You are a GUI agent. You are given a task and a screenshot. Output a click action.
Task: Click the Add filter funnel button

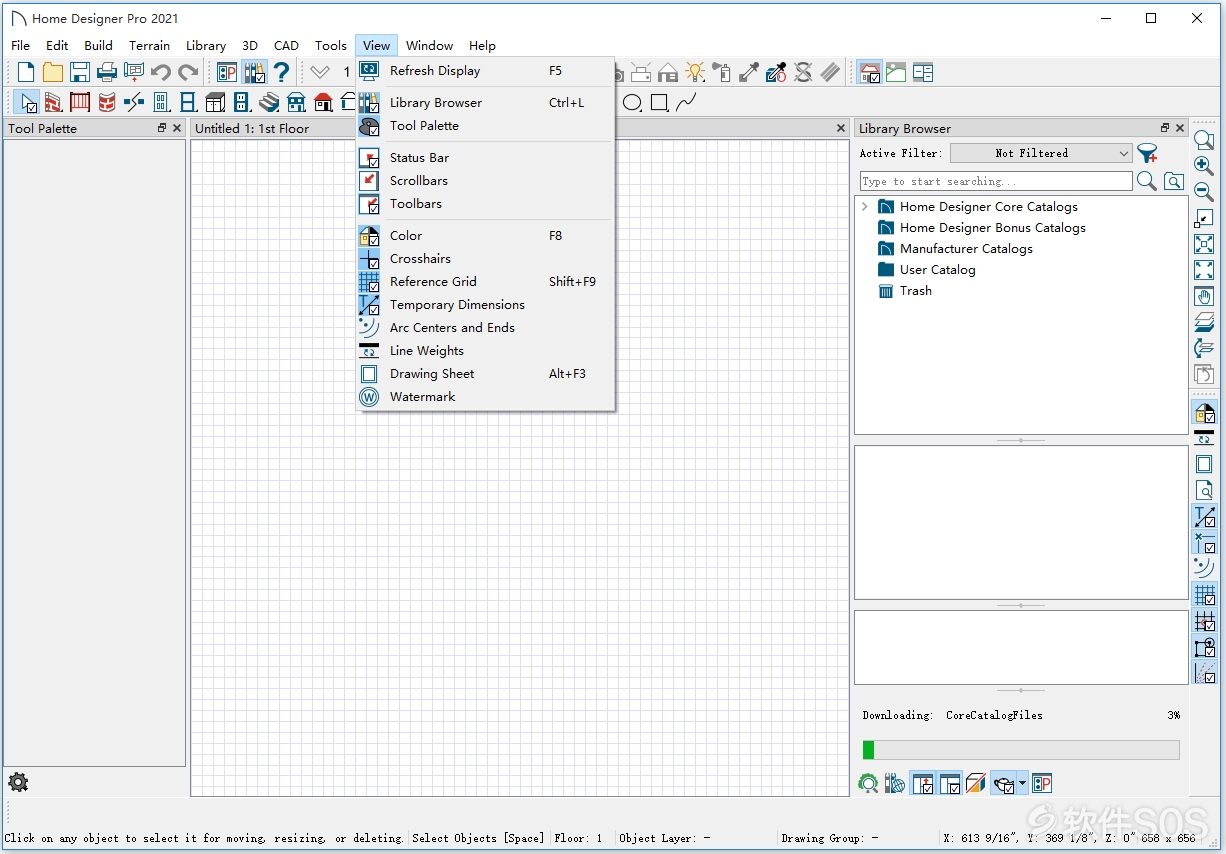click(1147, 153)
